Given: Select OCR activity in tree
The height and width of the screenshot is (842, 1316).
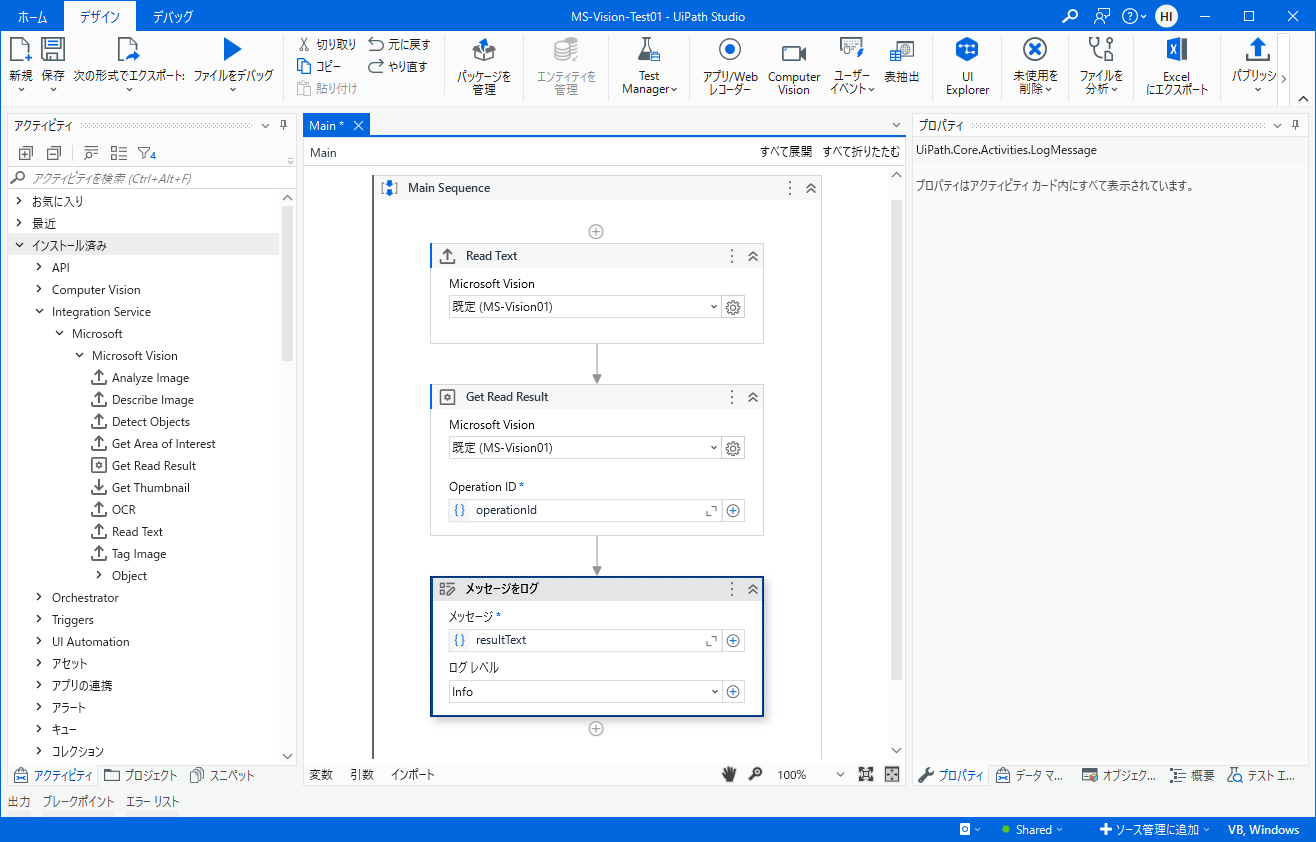Looking at the screenshot, I should 123,510.
